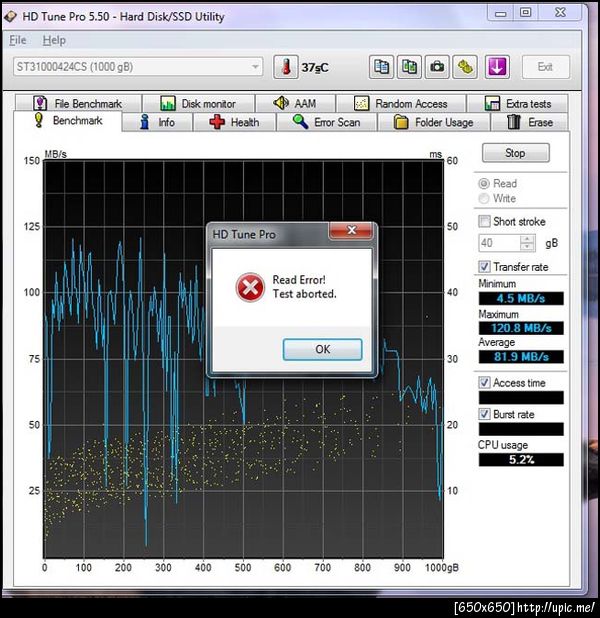Open the File menu
Screen dimensions: 600x618
coord(17,40)
